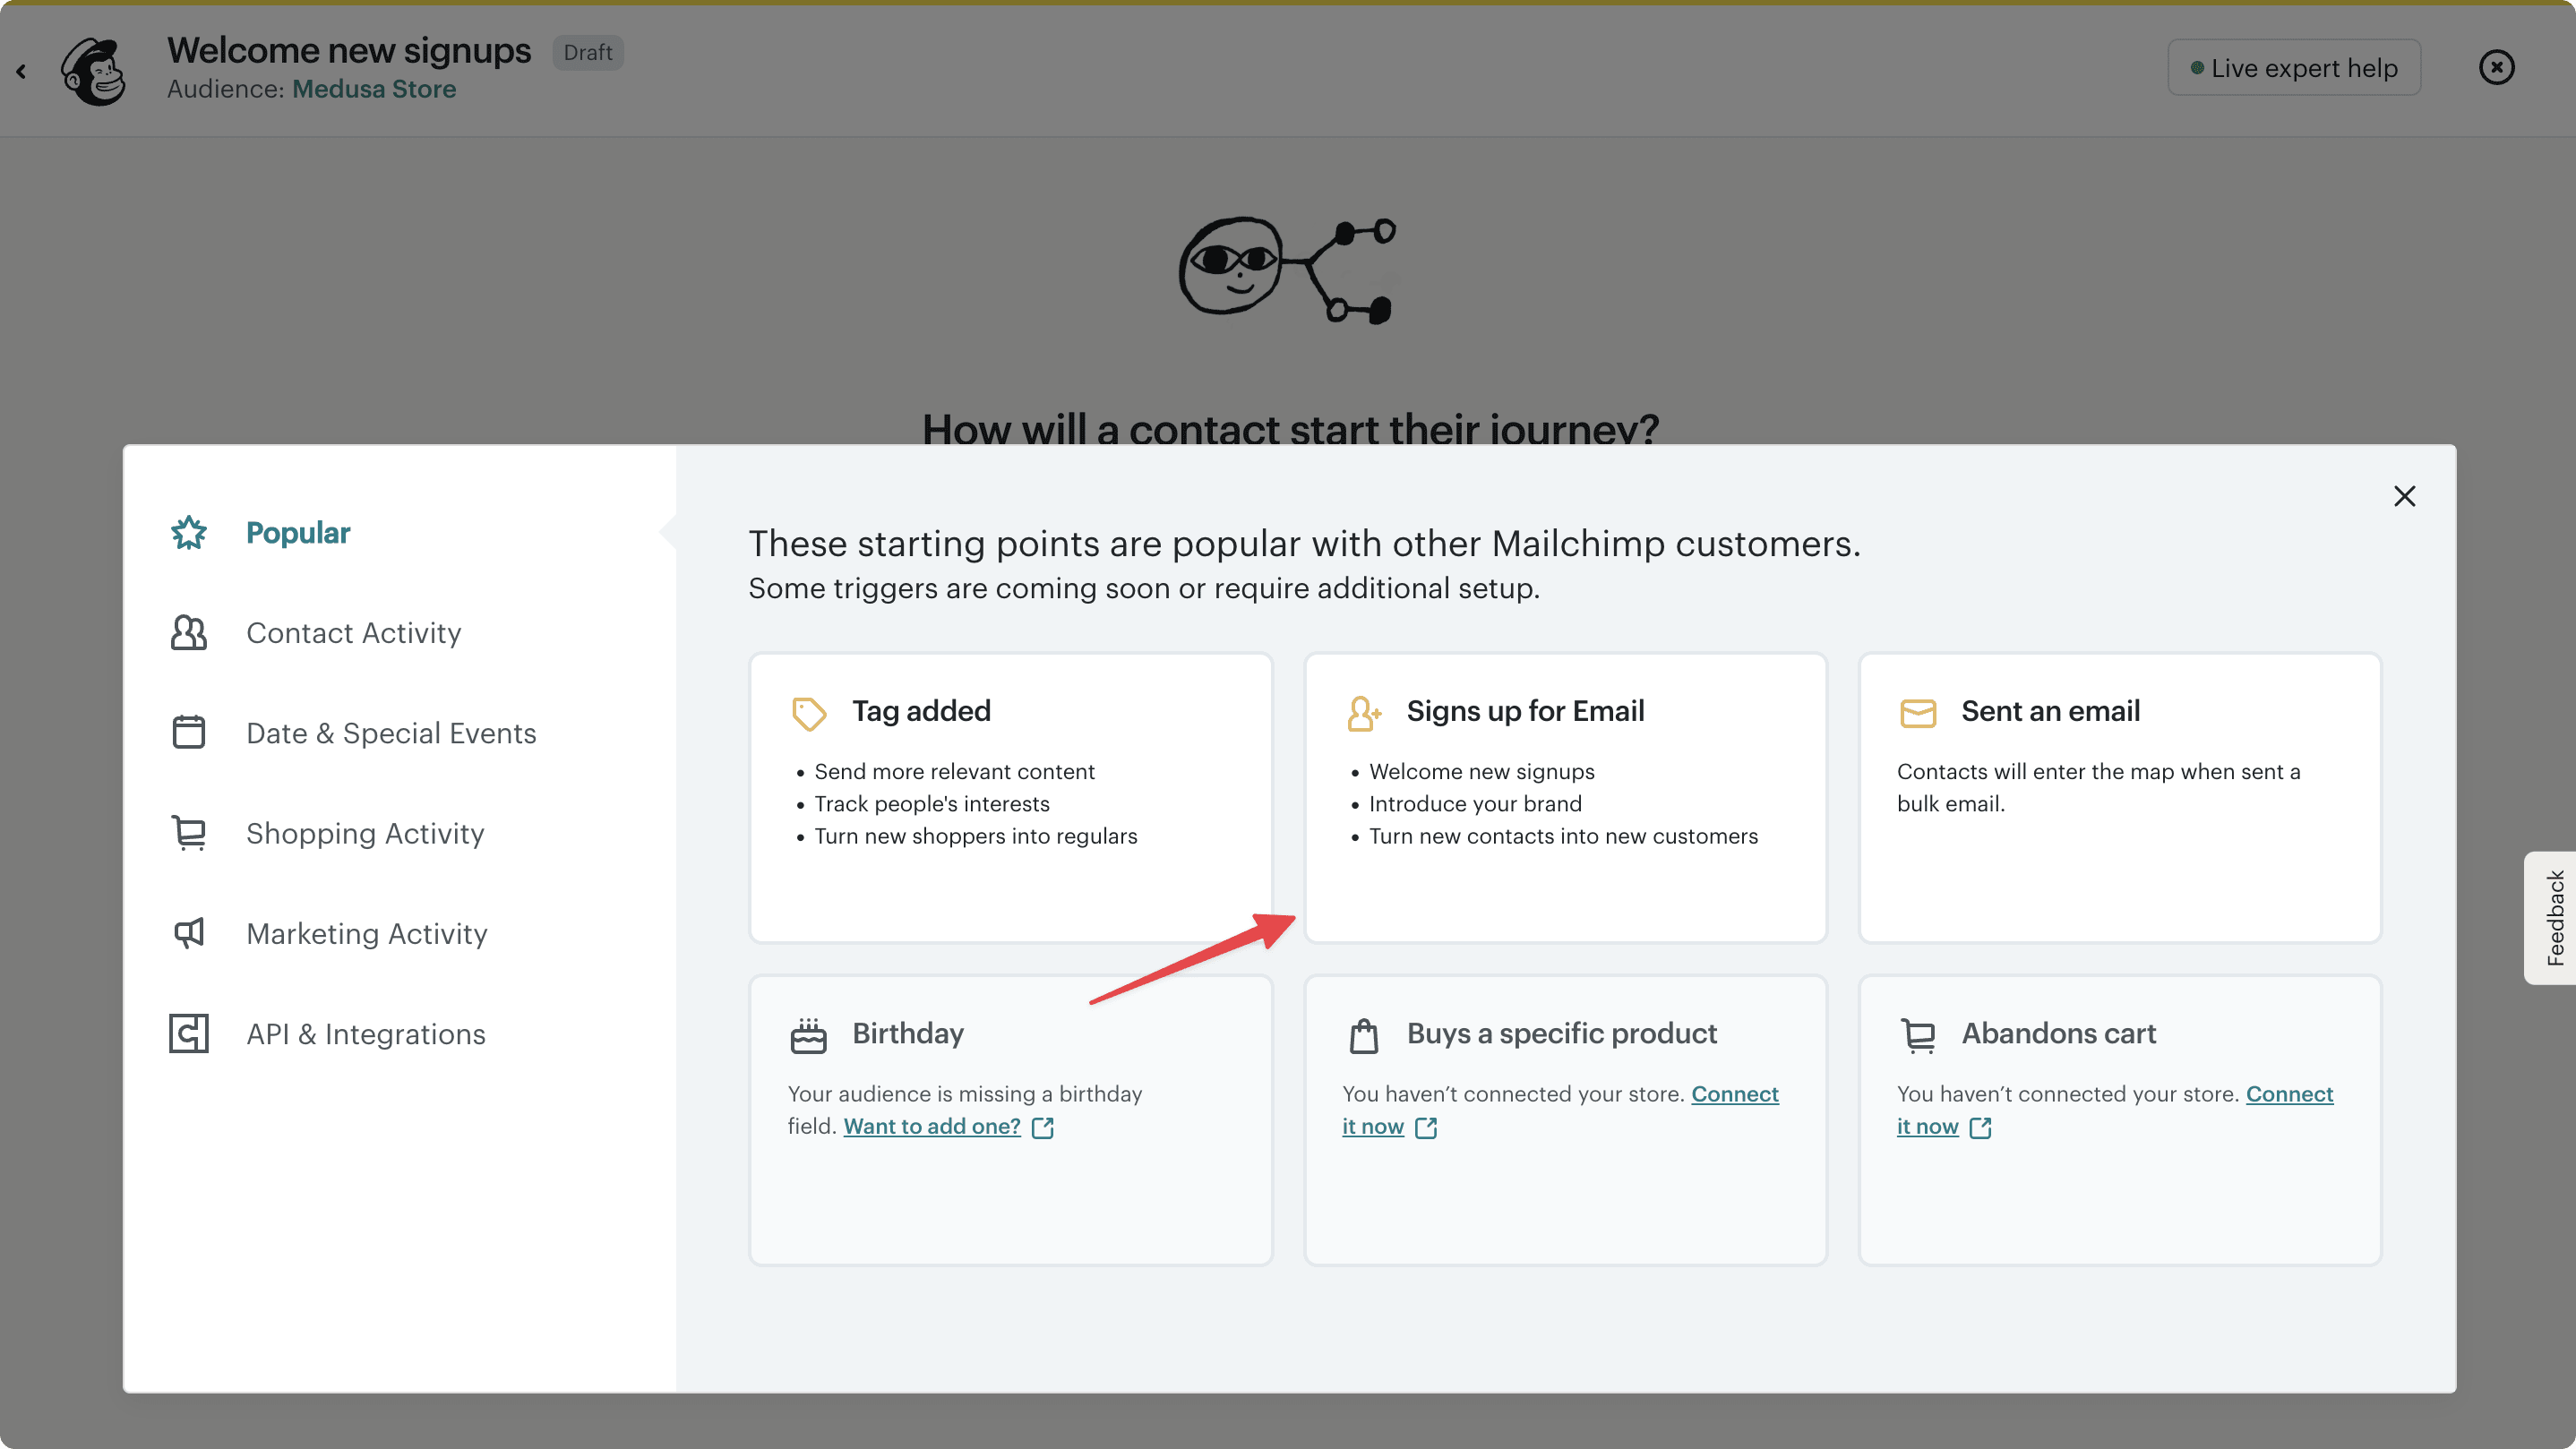Open the Medusa Store audience link
This screenshot has width=2576, height=1449.
click(x=374, y=89)
